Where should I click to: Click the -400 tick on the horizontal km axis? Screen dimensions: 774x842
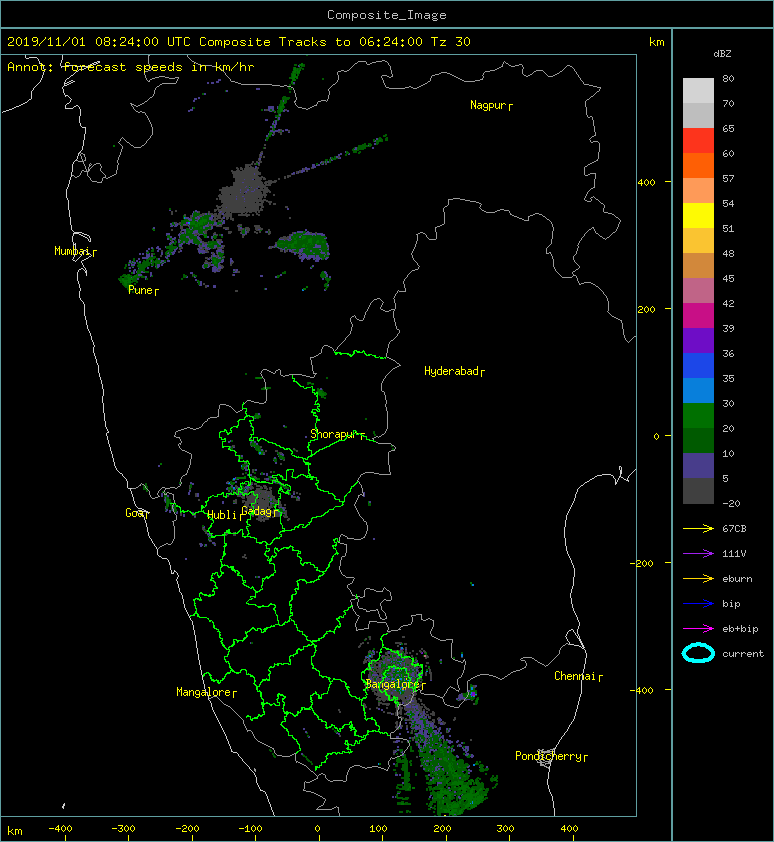(60, 829)
